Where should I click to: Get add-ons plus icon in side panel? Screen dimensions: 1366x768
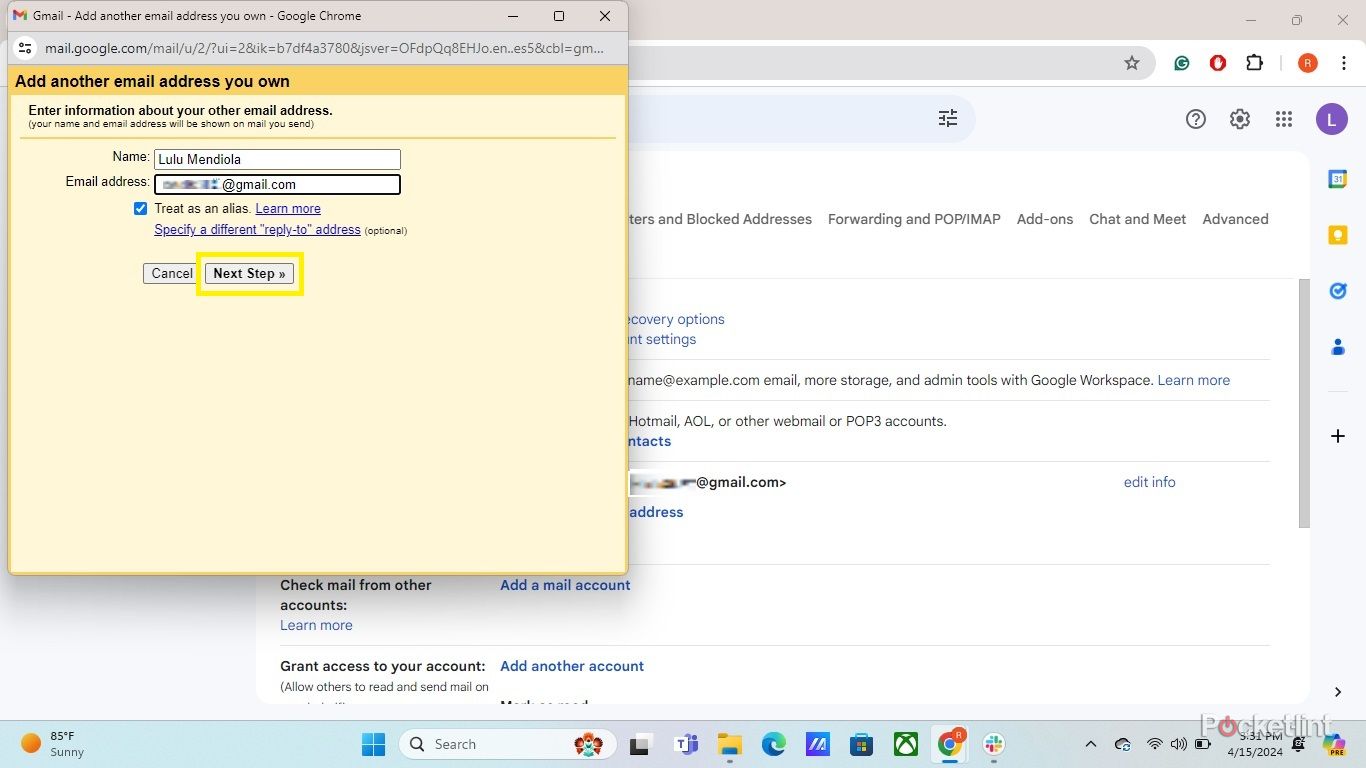1338,436
